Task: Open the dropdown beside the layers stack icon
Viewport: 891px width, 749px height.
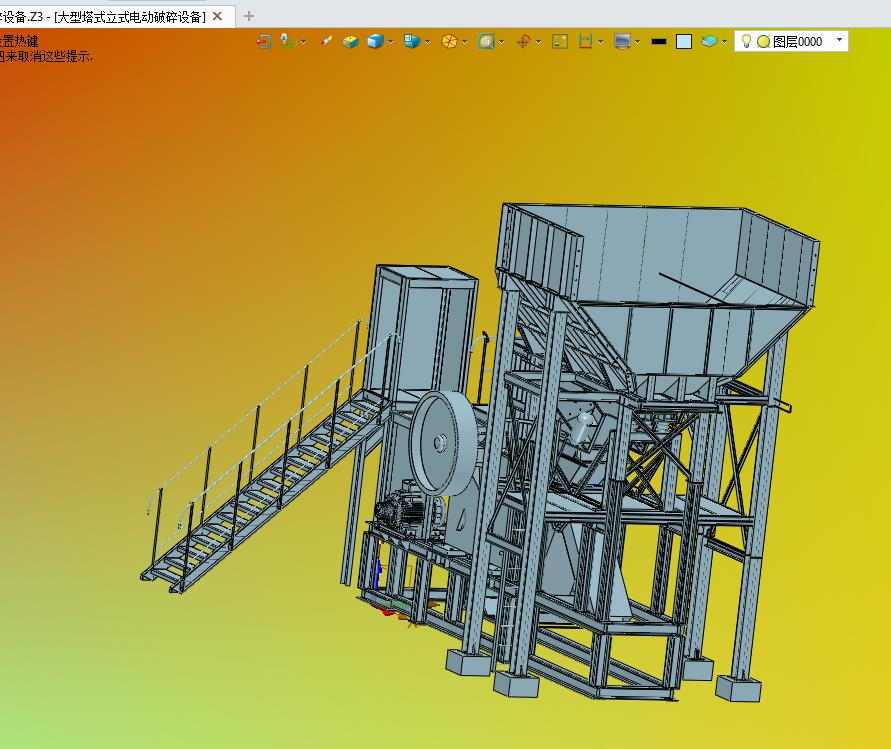Action: [725, 42]
